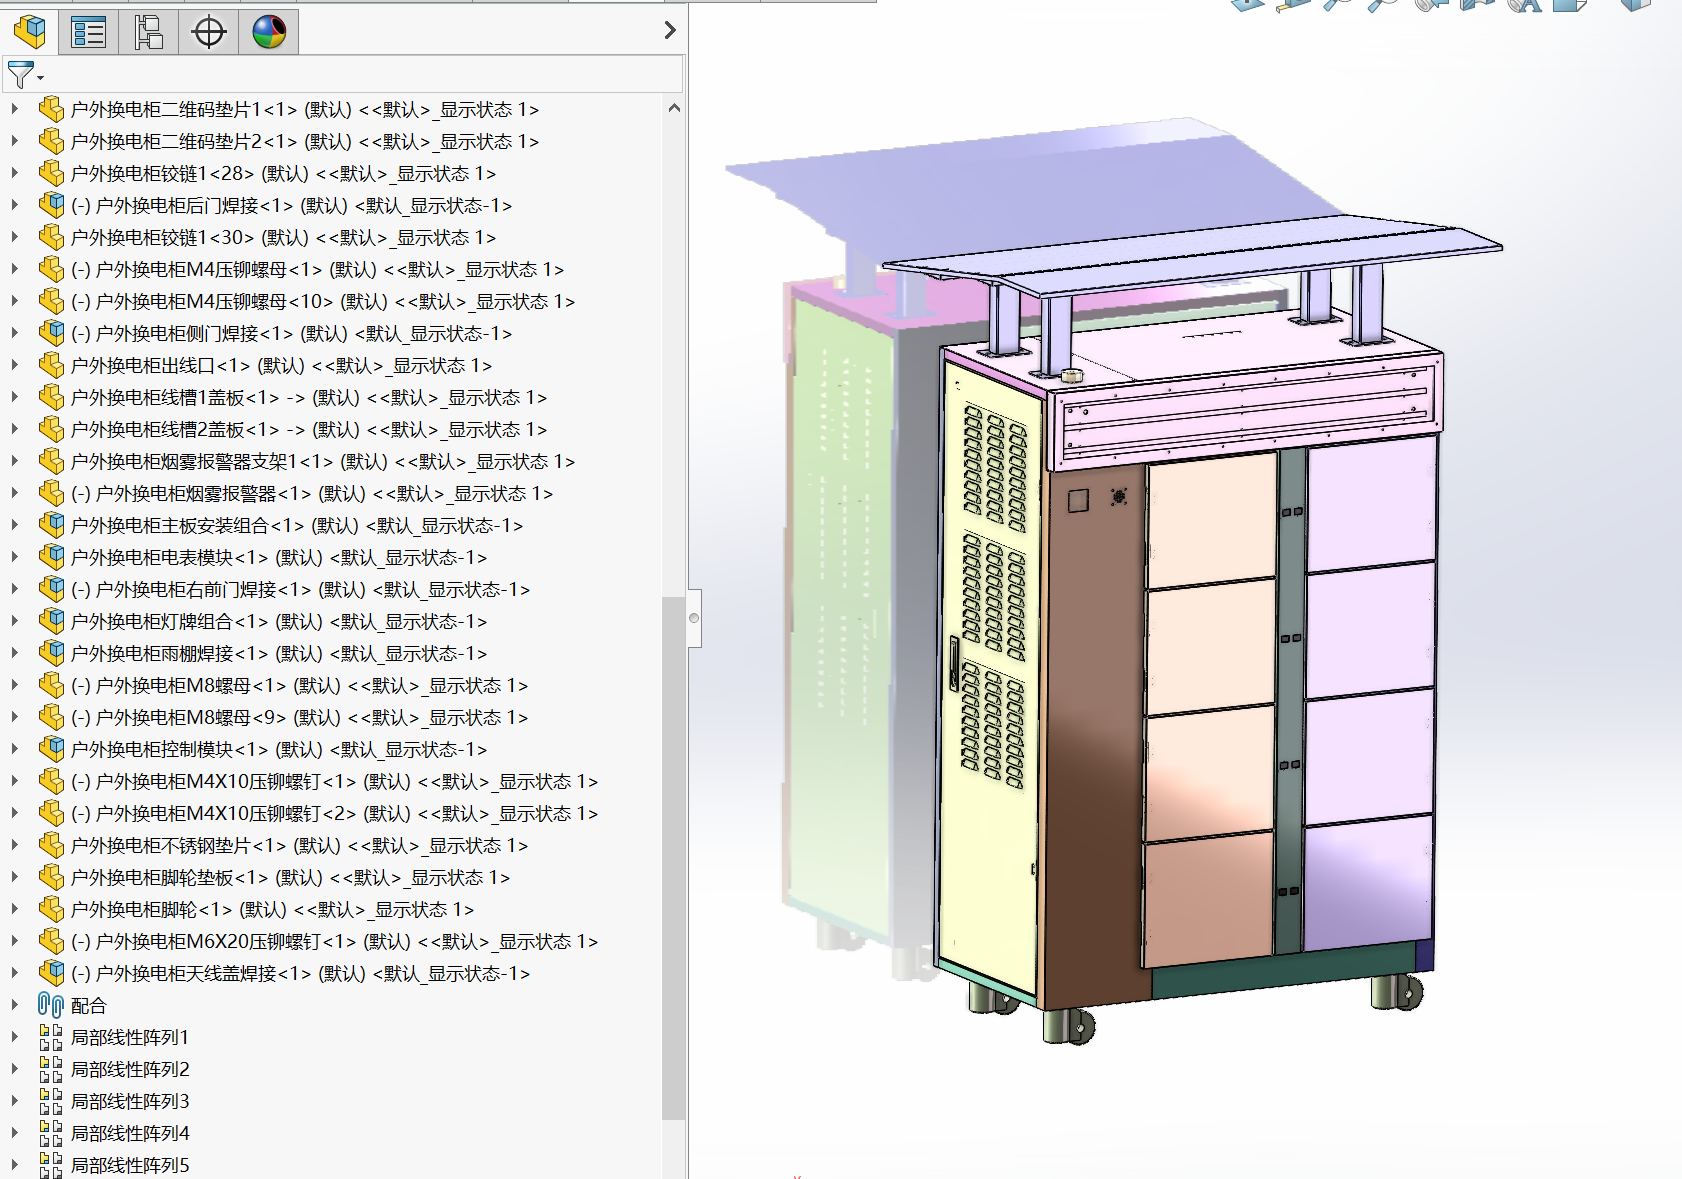Click the part icon of 户外换电柜线槽1盖板<1>
Viewport: 1682px width, 1179px height.
51,397
